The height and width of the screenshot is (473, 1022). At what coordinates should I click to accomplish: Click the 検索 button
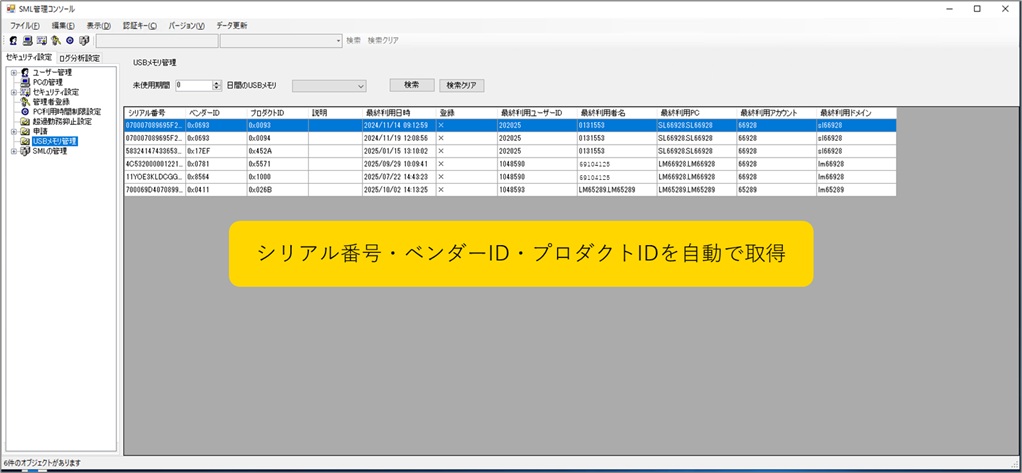(411, 85)
